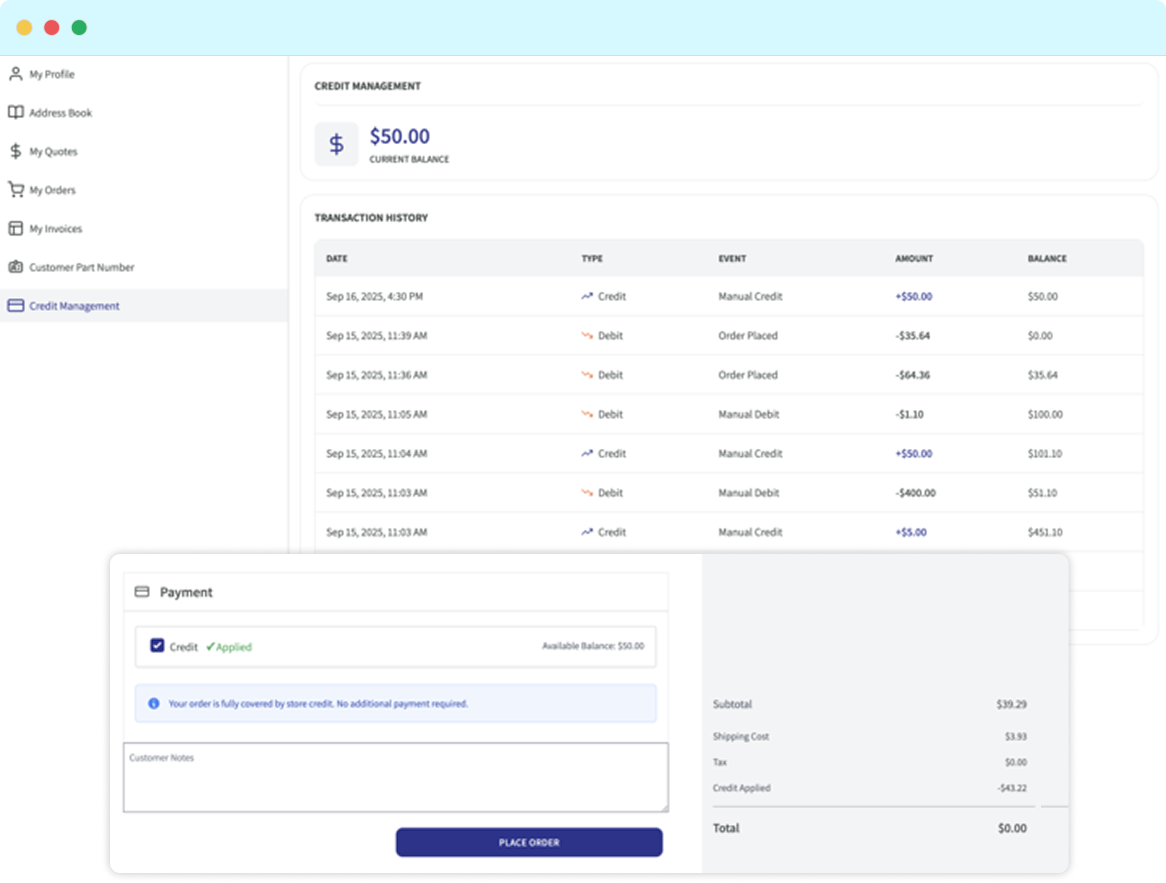Click the My Invoices layout icon
Screen dimensions: 1166x883
coord(15,228)
